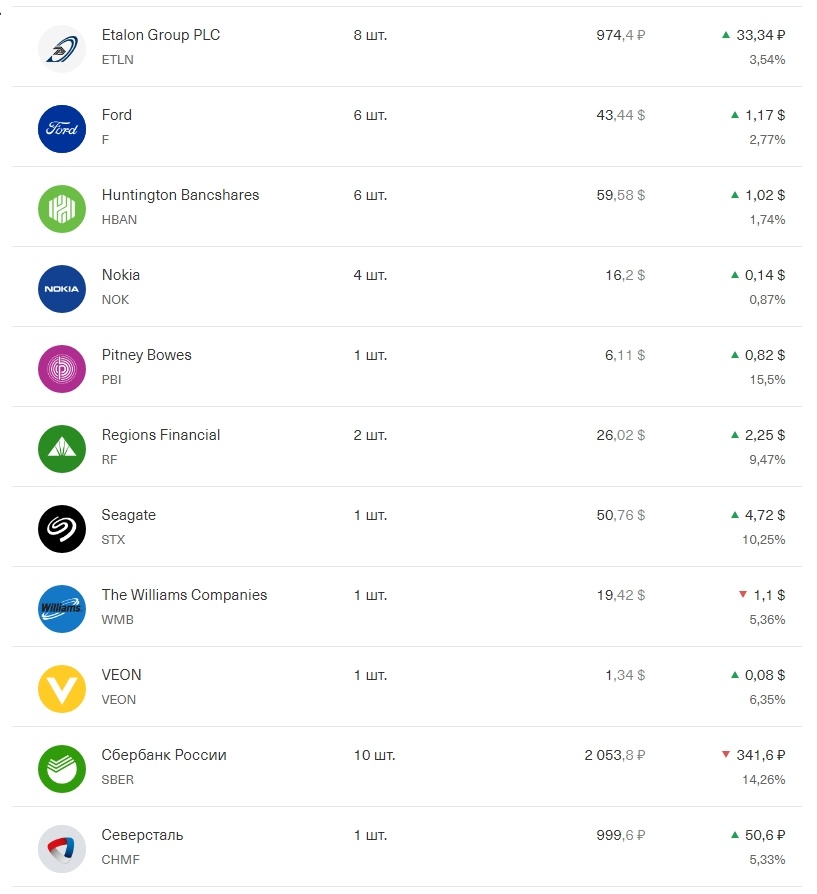Click the 16,2 $ Nokia value
This screenshot has height=894, width=817.
(625, 275)
